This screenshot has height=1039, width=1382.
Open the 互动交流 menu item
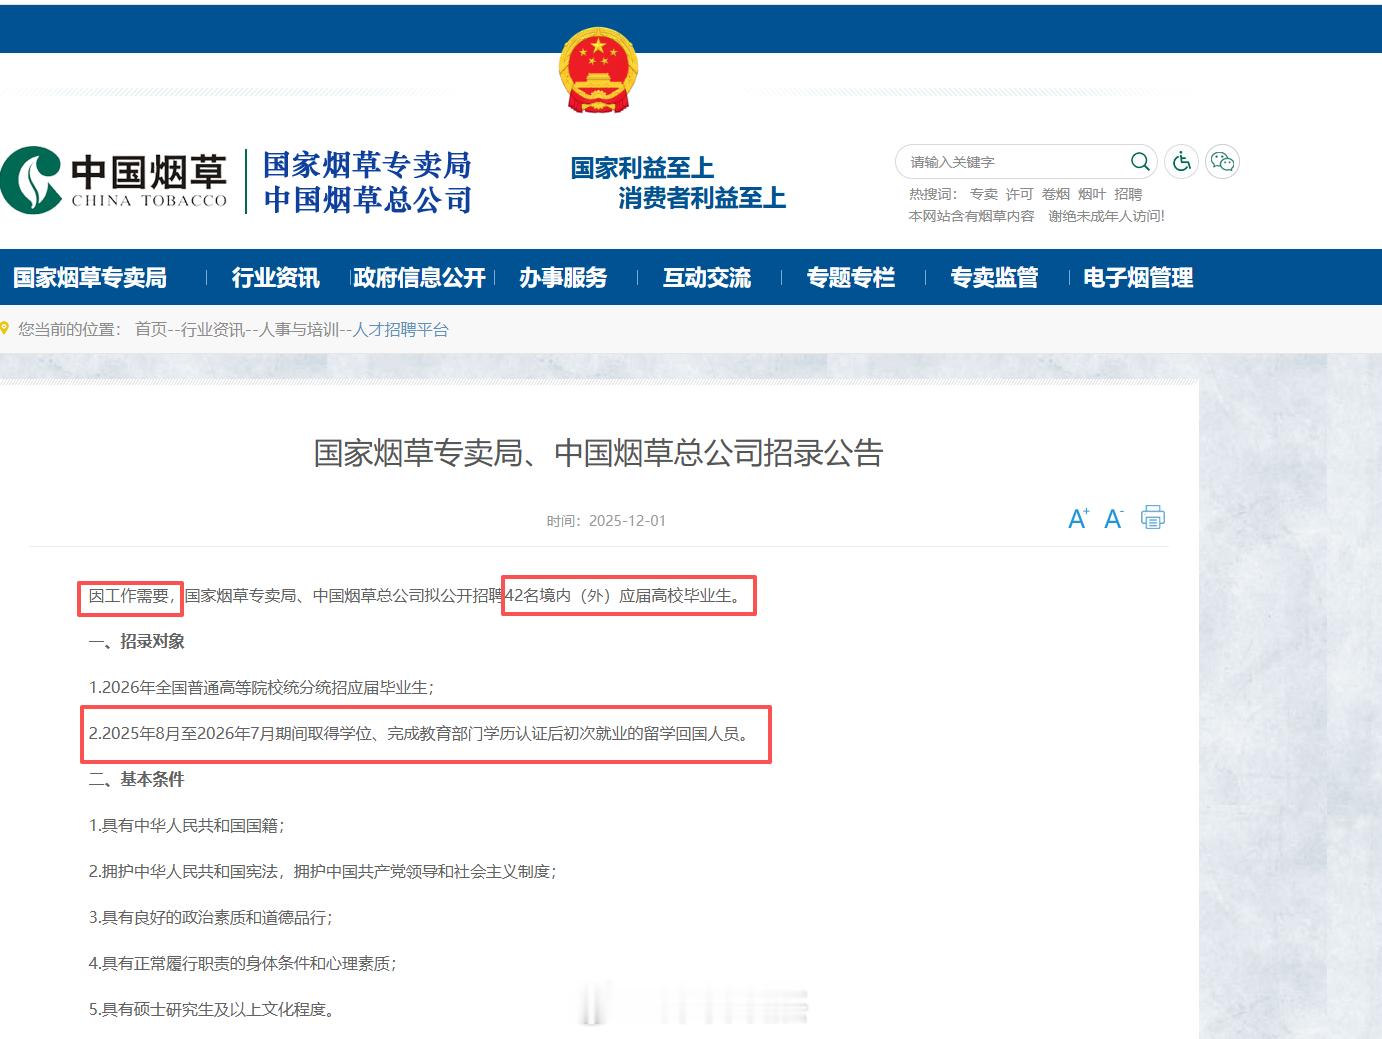pyautogui.click(x=707, y=278)
